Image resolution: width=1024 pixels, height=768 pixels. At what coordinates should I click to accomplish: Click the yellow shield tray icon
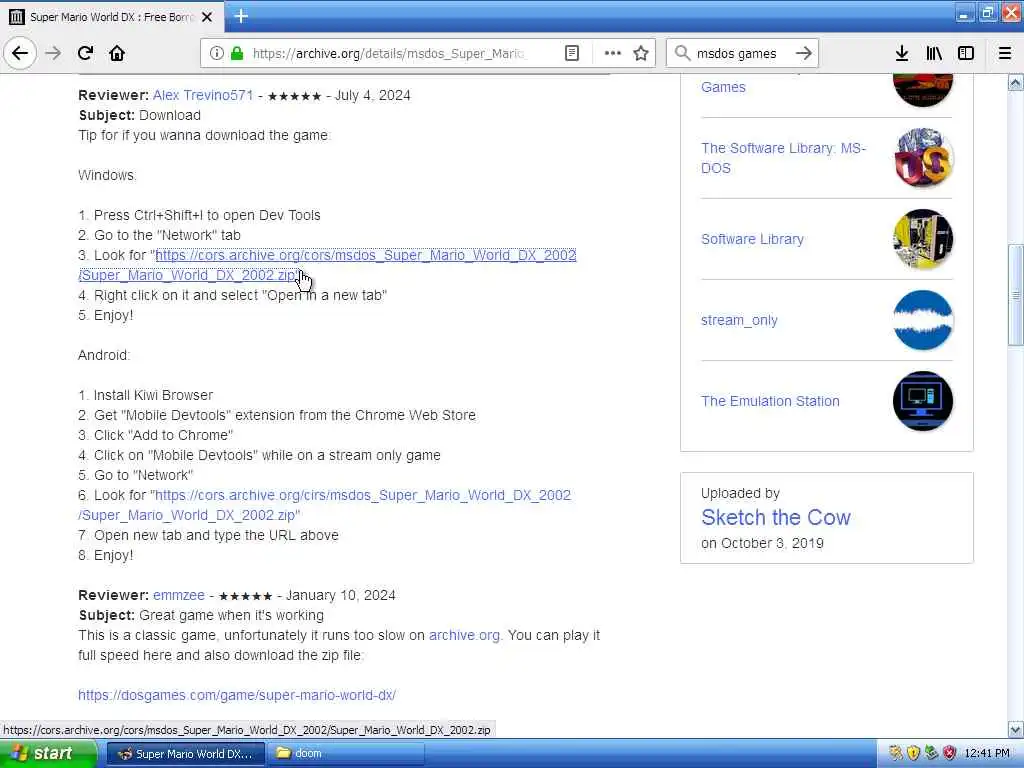(x=913, y=754)
